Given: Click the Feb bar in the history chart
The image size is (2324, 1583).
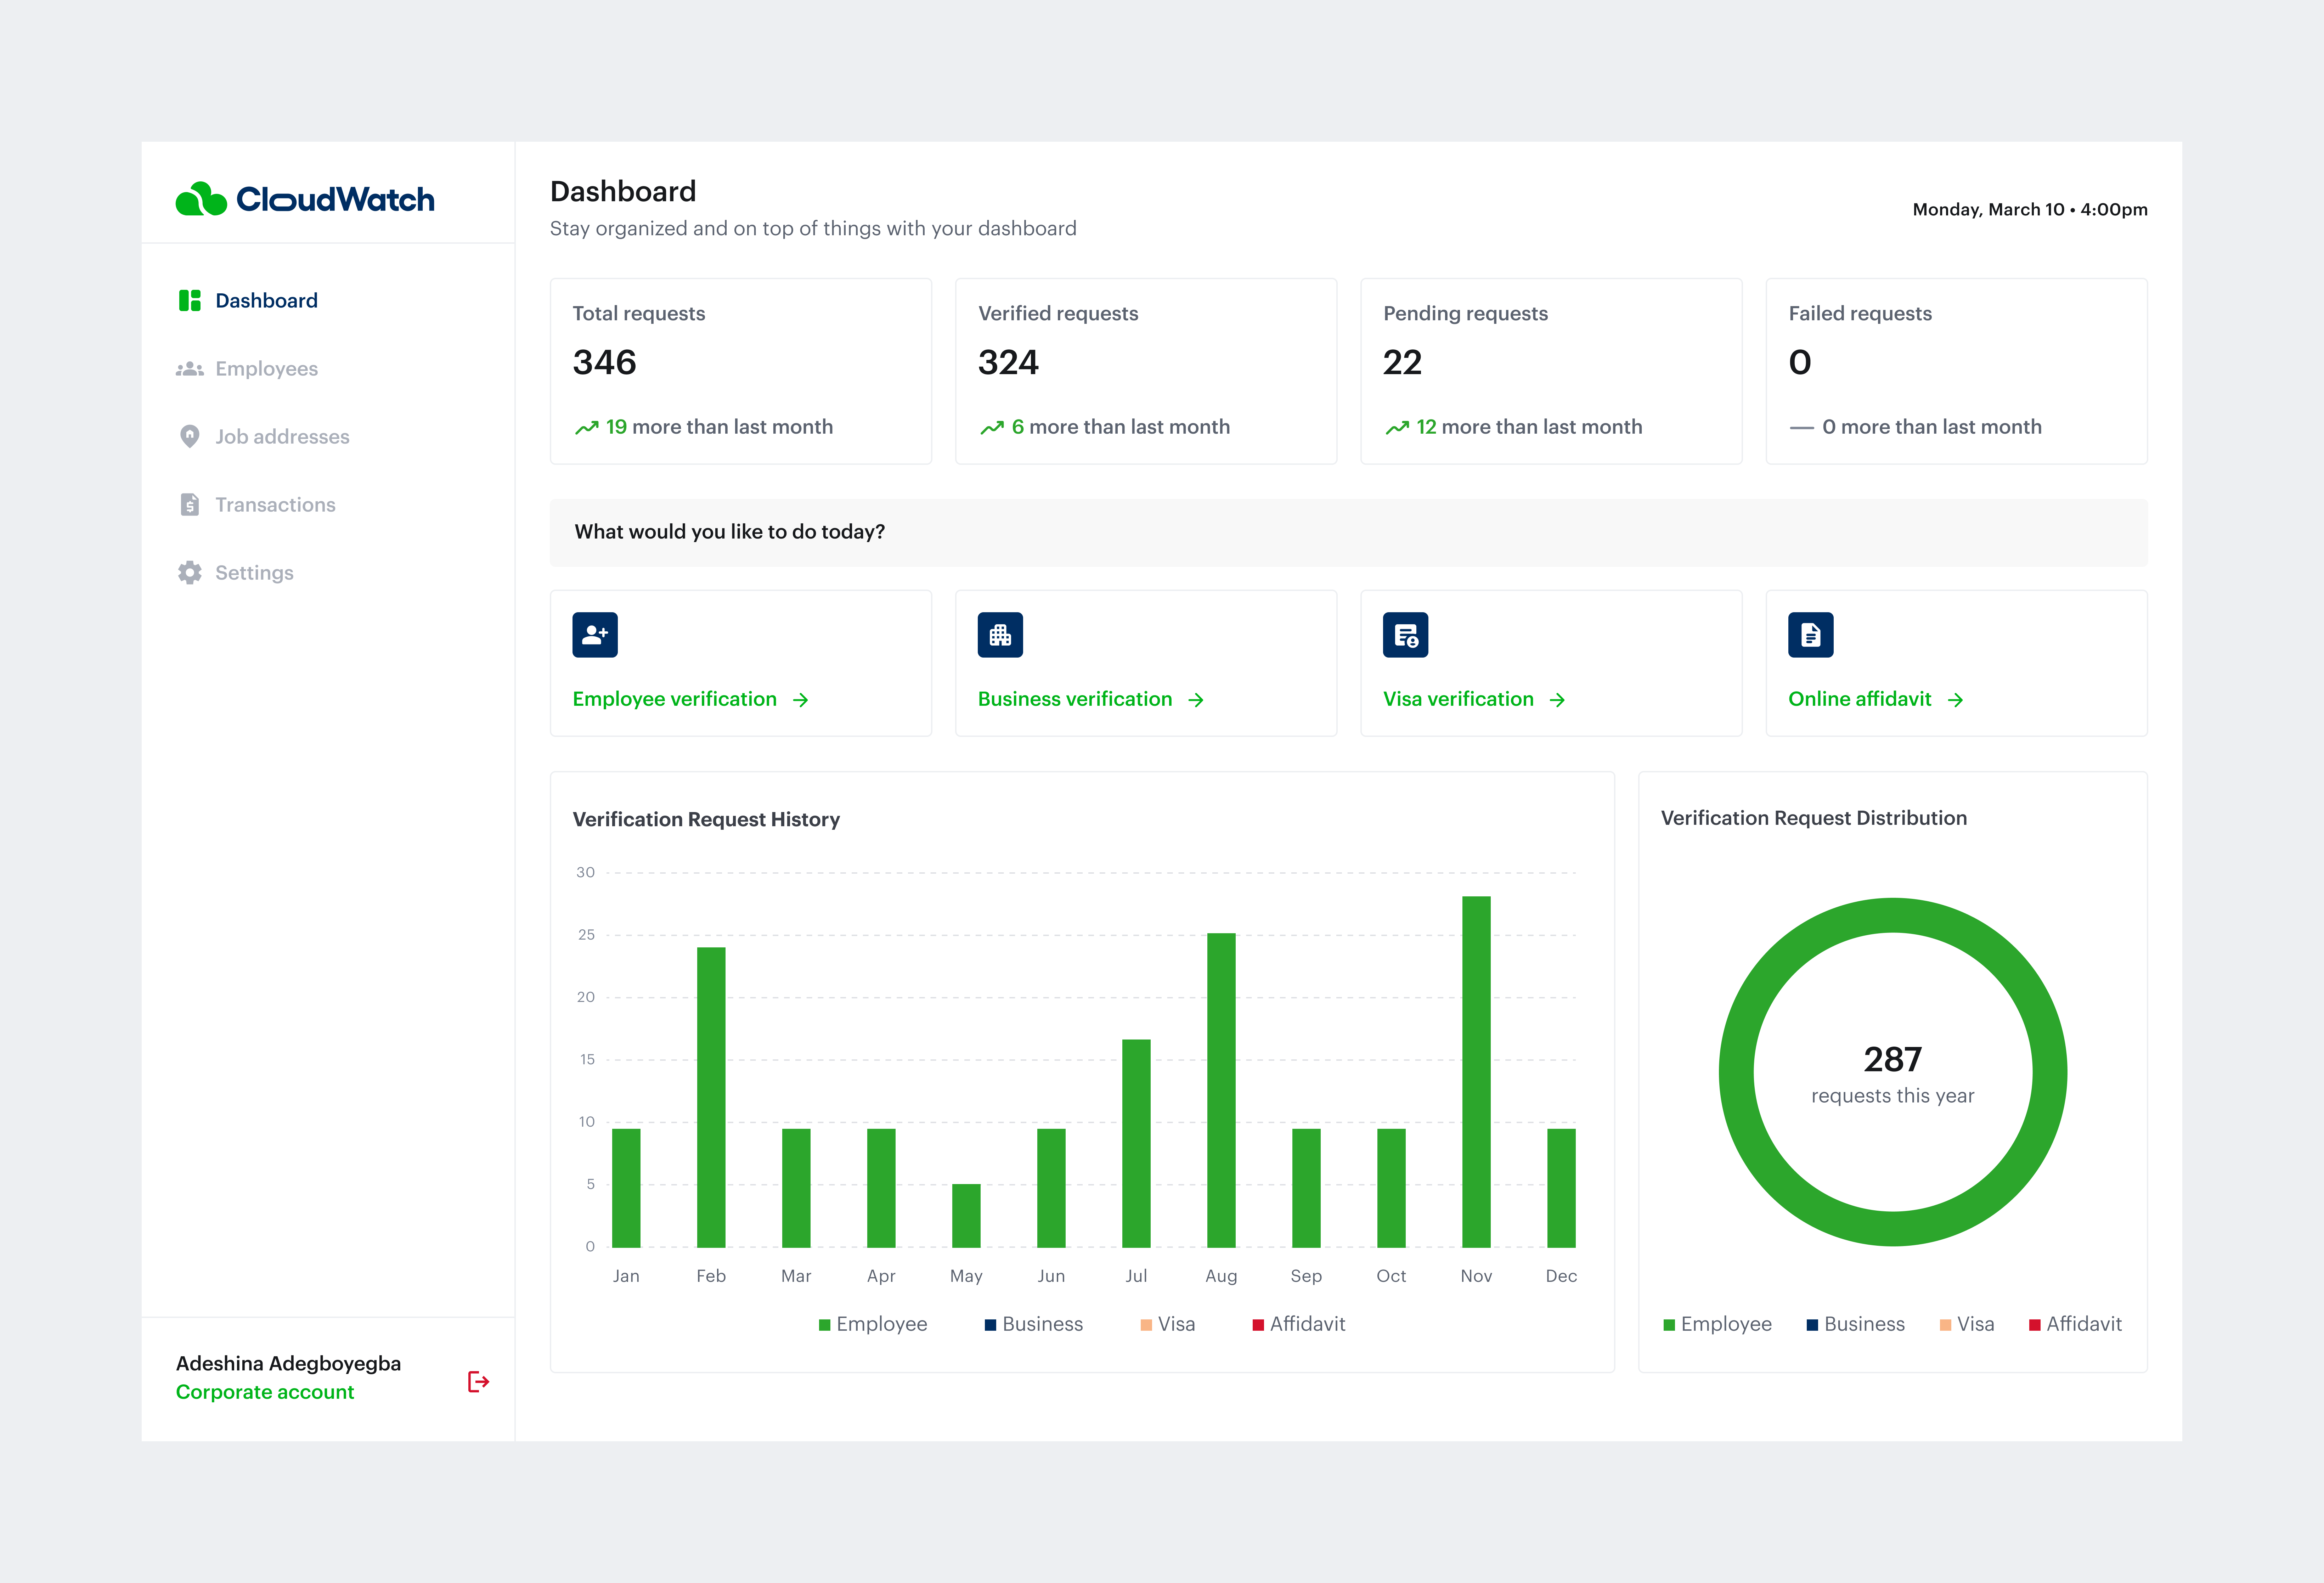Looking at the screenshot, I should click(711, 1097).
